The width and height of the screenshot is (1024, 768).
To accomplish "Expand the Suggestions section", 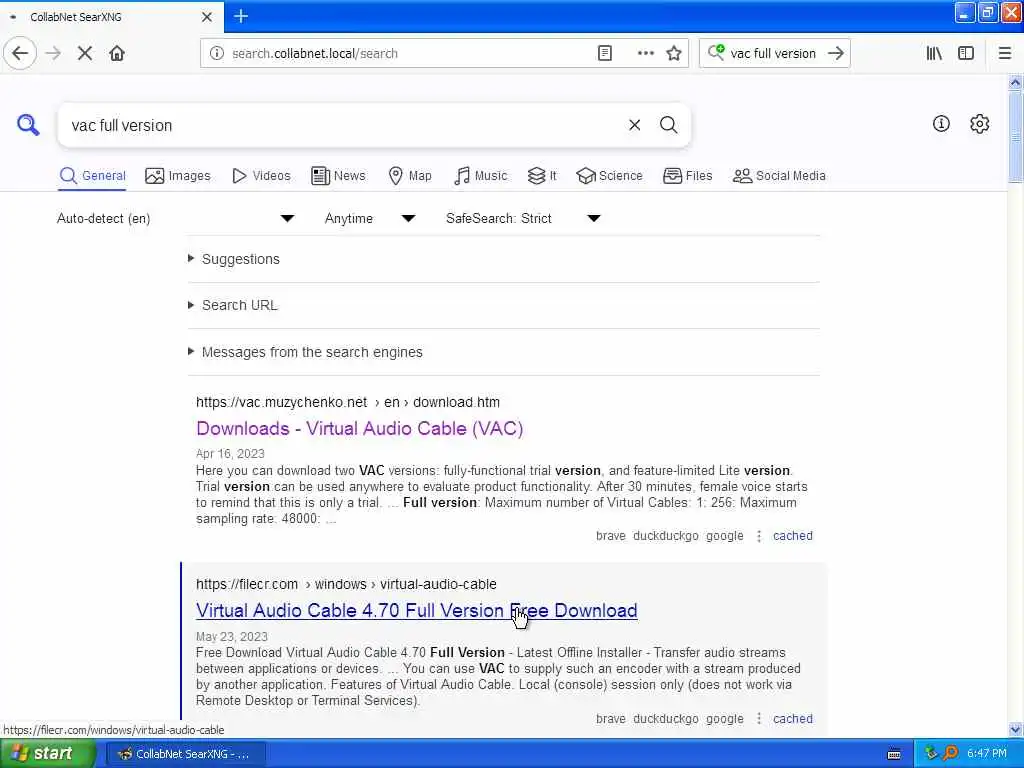I will tap(240, 259).
